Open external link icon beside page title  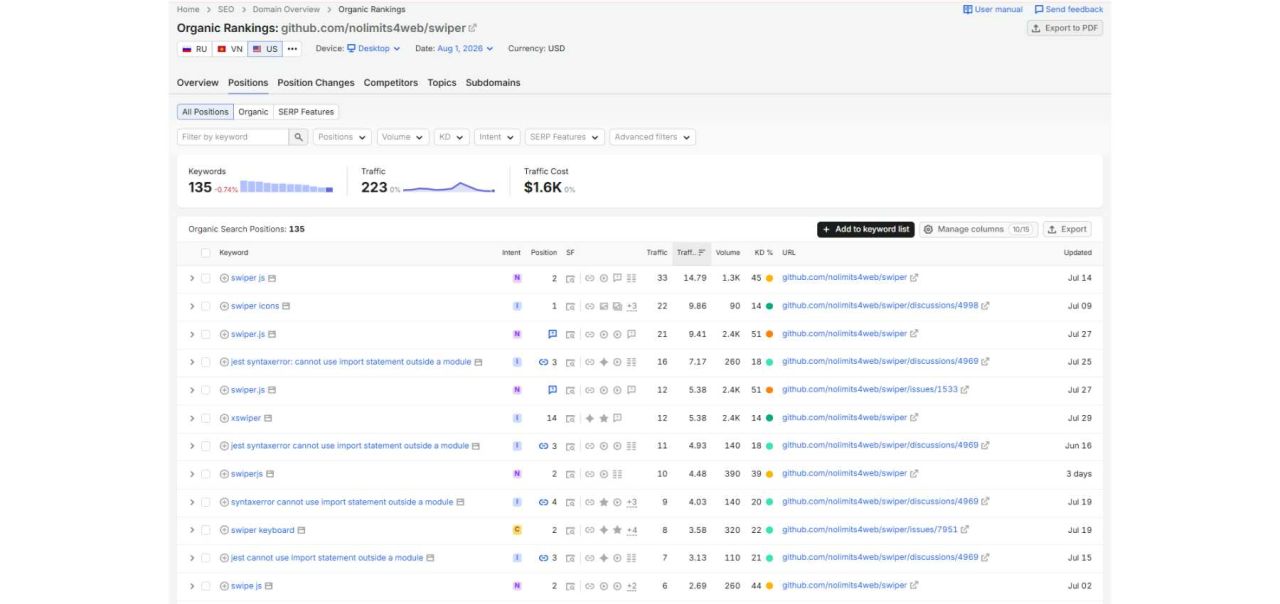[x=473, y=28]
